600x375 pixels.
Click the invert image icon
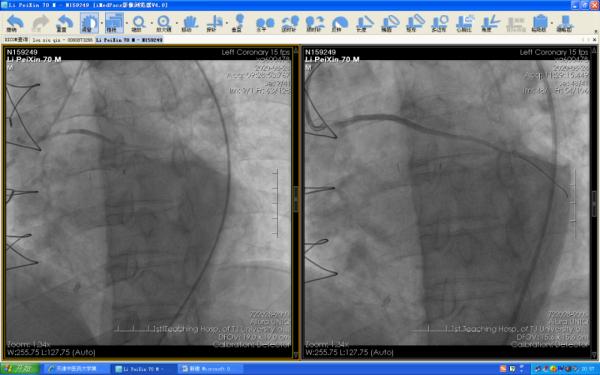pyautogui.click(x=339, y=23)
